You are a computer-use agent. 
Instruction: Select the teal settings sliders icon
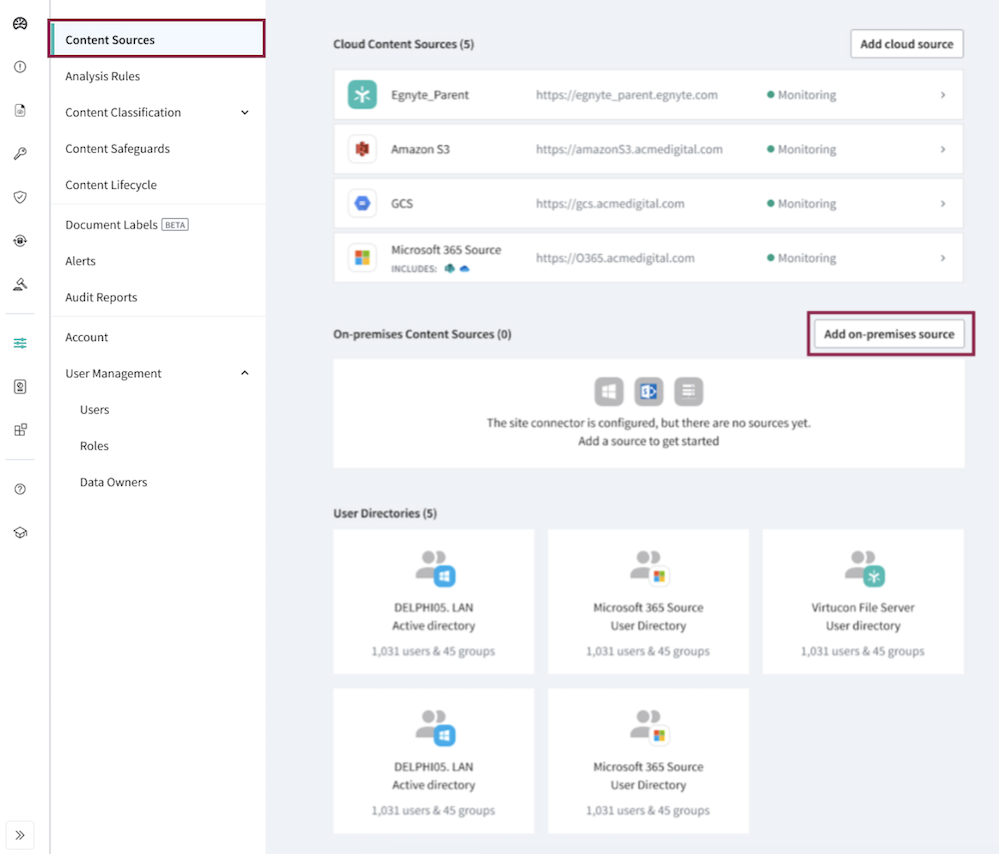point(20,343)
